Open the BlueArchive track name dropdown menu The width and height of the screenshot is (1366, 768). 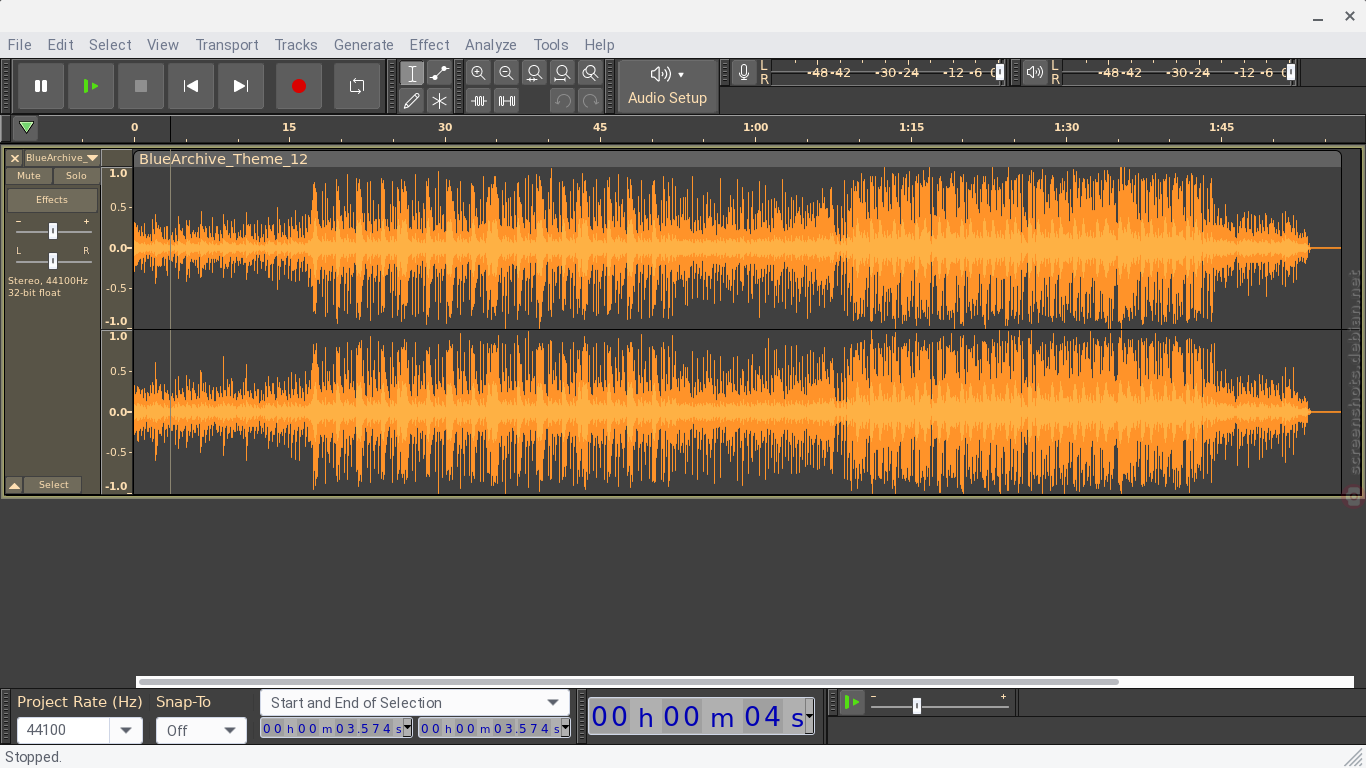pyautogui.click(x=62, y=158)
